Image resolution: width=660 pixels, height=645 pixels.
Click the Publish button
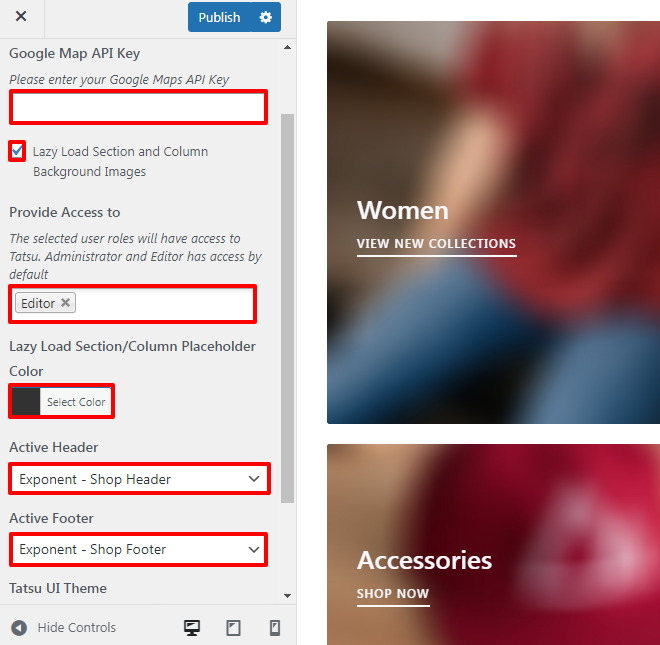(x=219, y=17)
